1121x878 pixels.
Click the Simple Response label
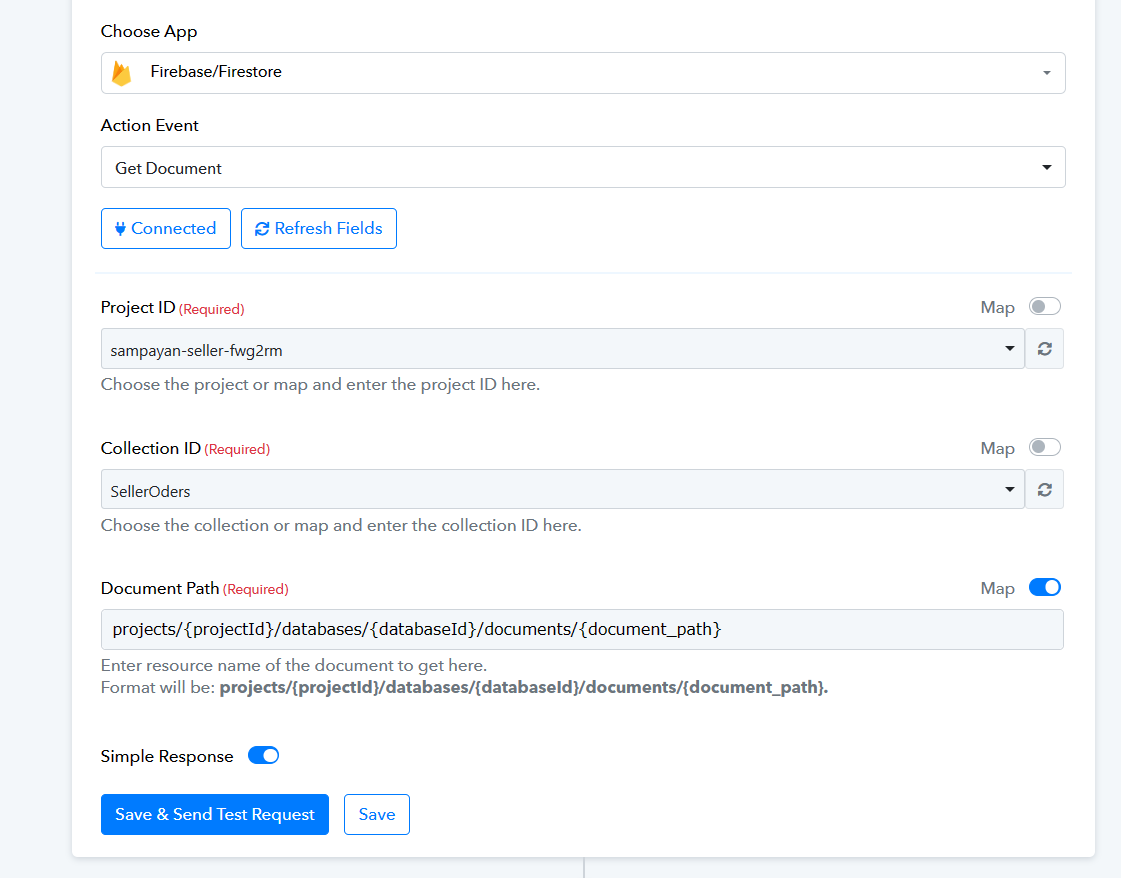(x=167, y=756)
